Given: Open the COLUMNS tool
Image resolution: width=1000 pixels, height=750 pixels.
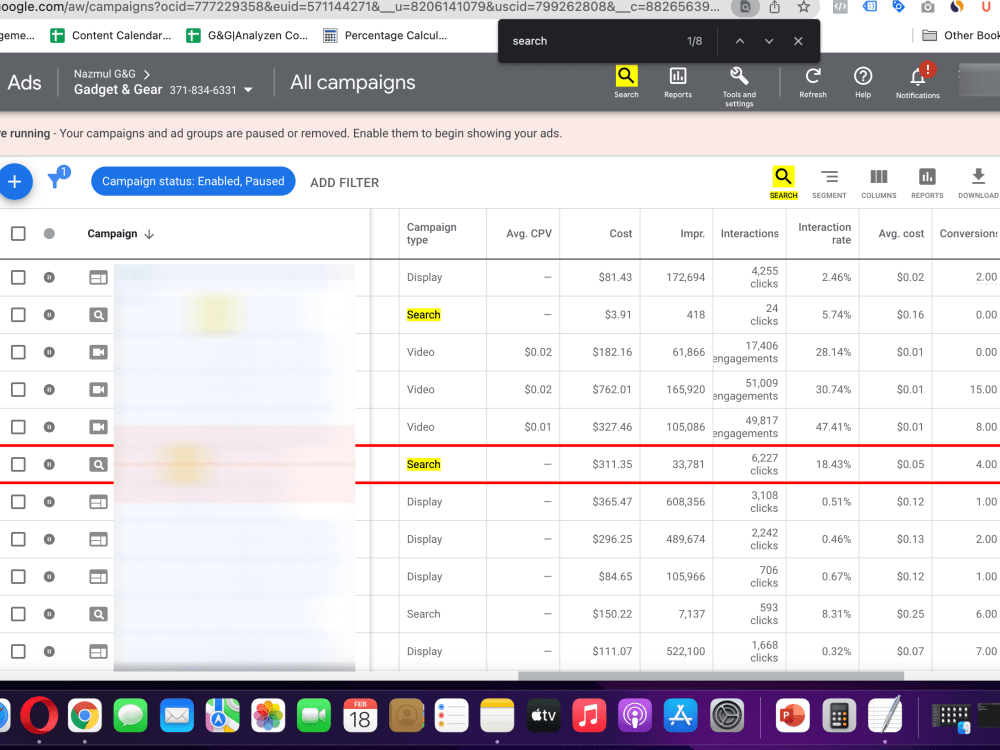Looking at the screenshot, I should pyautogui.click(x=878, y=182).
